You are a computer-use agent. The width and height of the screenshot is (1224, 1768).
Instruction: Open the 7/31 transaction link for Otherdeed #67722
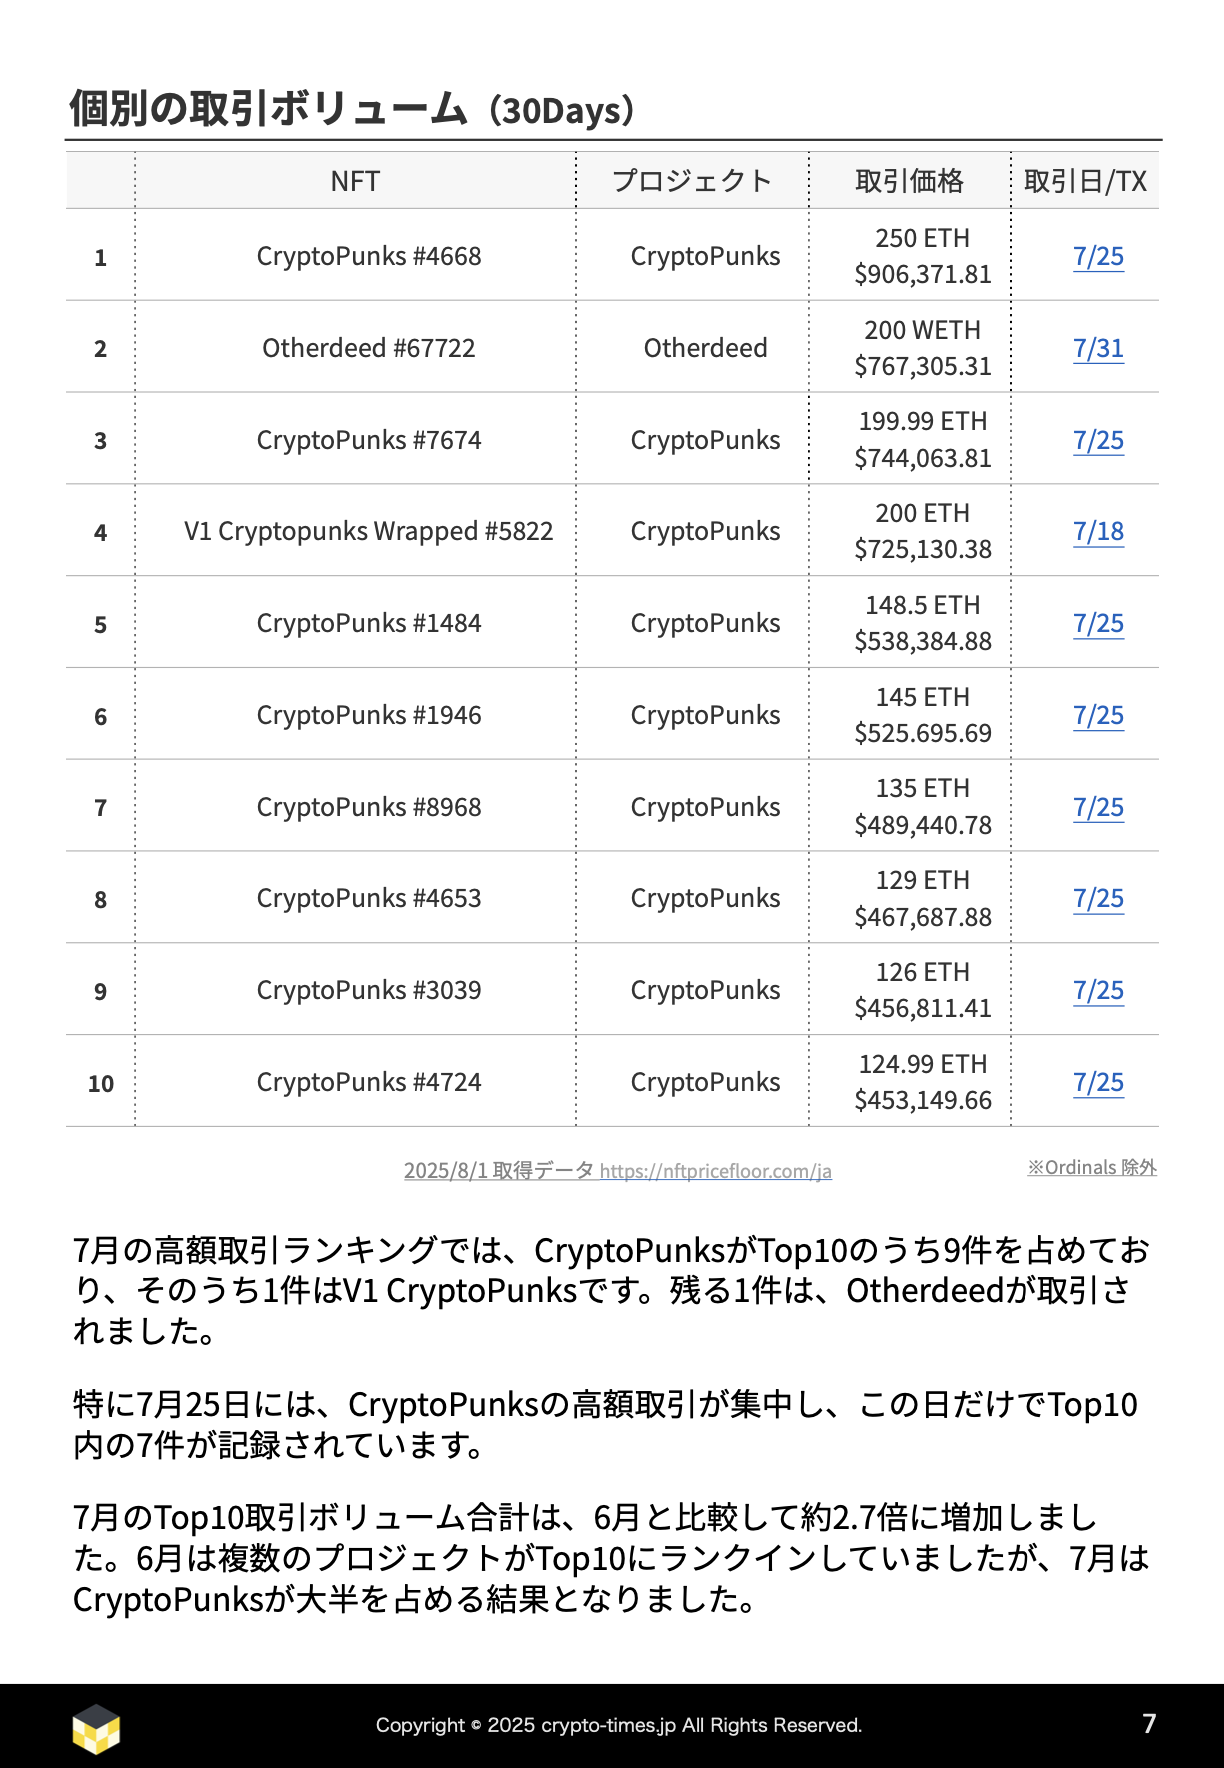(1098, 349)
